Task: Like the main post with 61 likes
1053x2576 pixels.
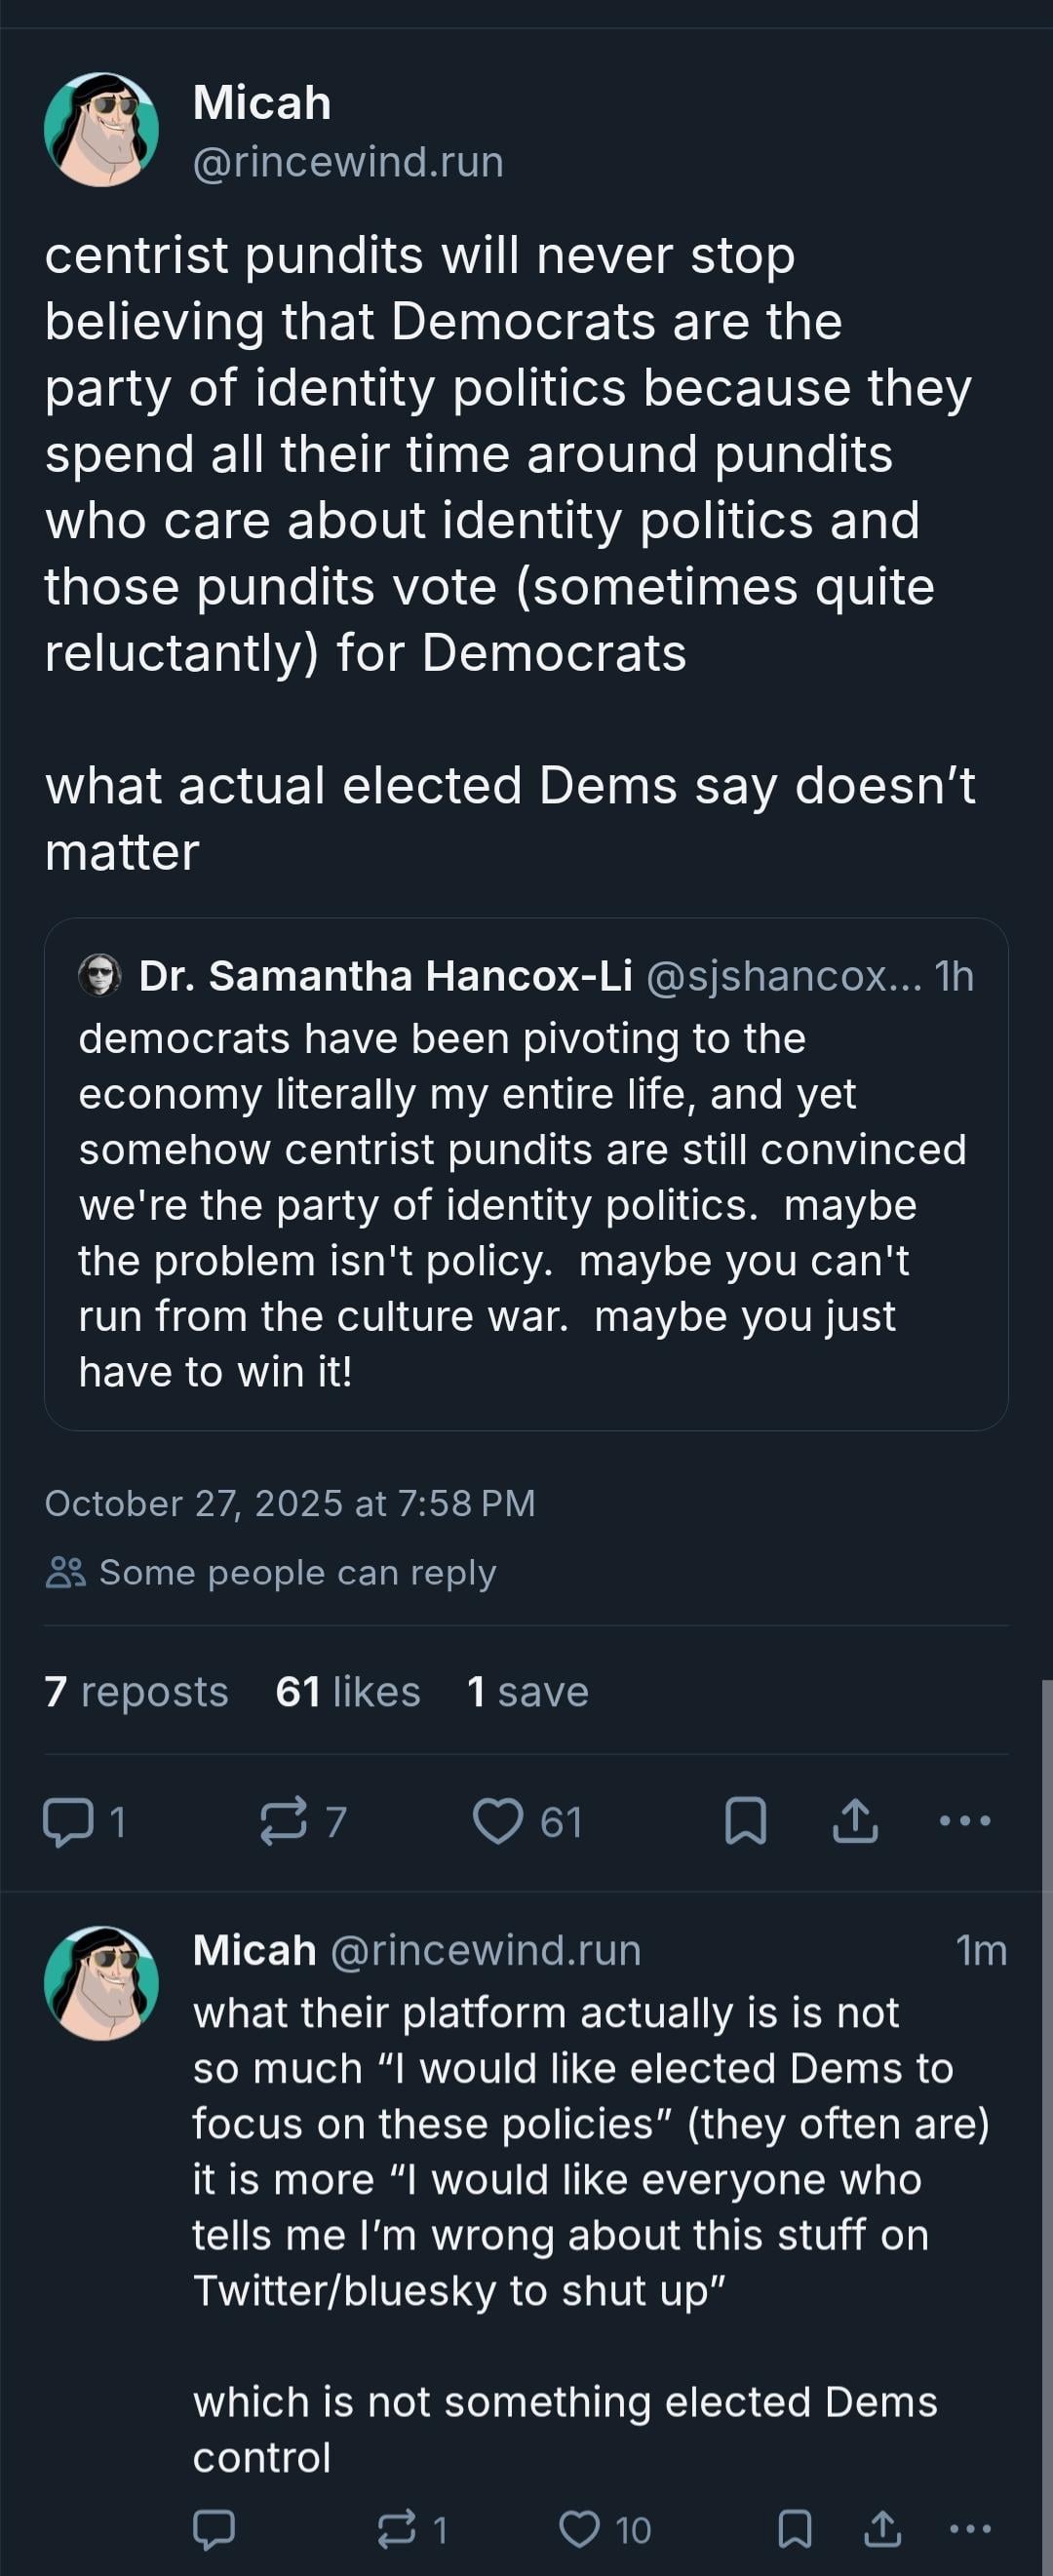Action: tap(498, 1821)
